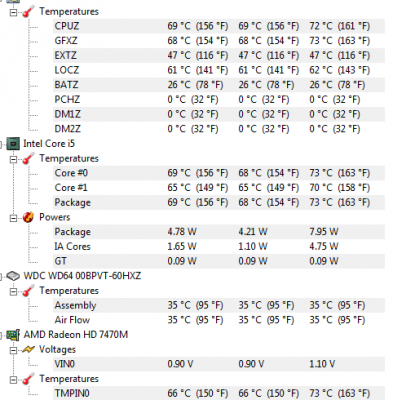
Task: Collapse the Voltages node under AMD Radeon
Action: [13, 350]
